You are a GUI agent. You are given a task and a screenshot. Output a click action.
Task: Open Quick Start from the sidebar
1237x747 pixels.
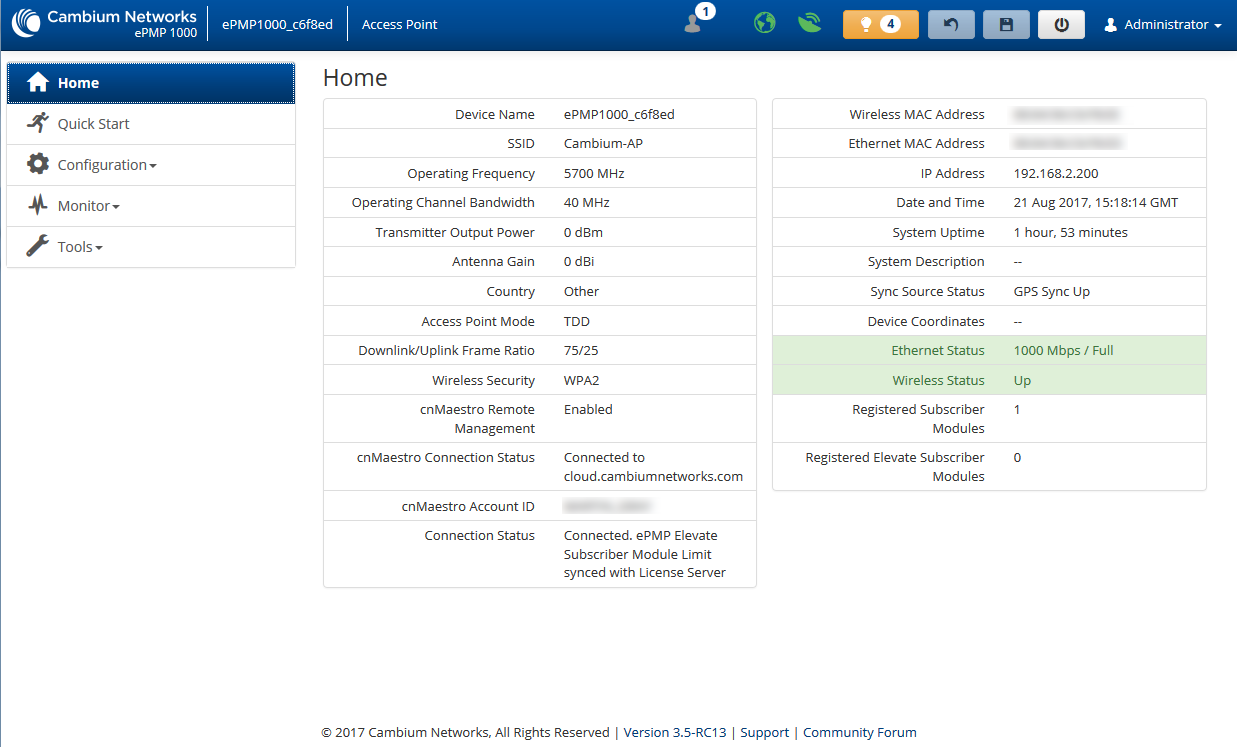click(x=93, y=124)
